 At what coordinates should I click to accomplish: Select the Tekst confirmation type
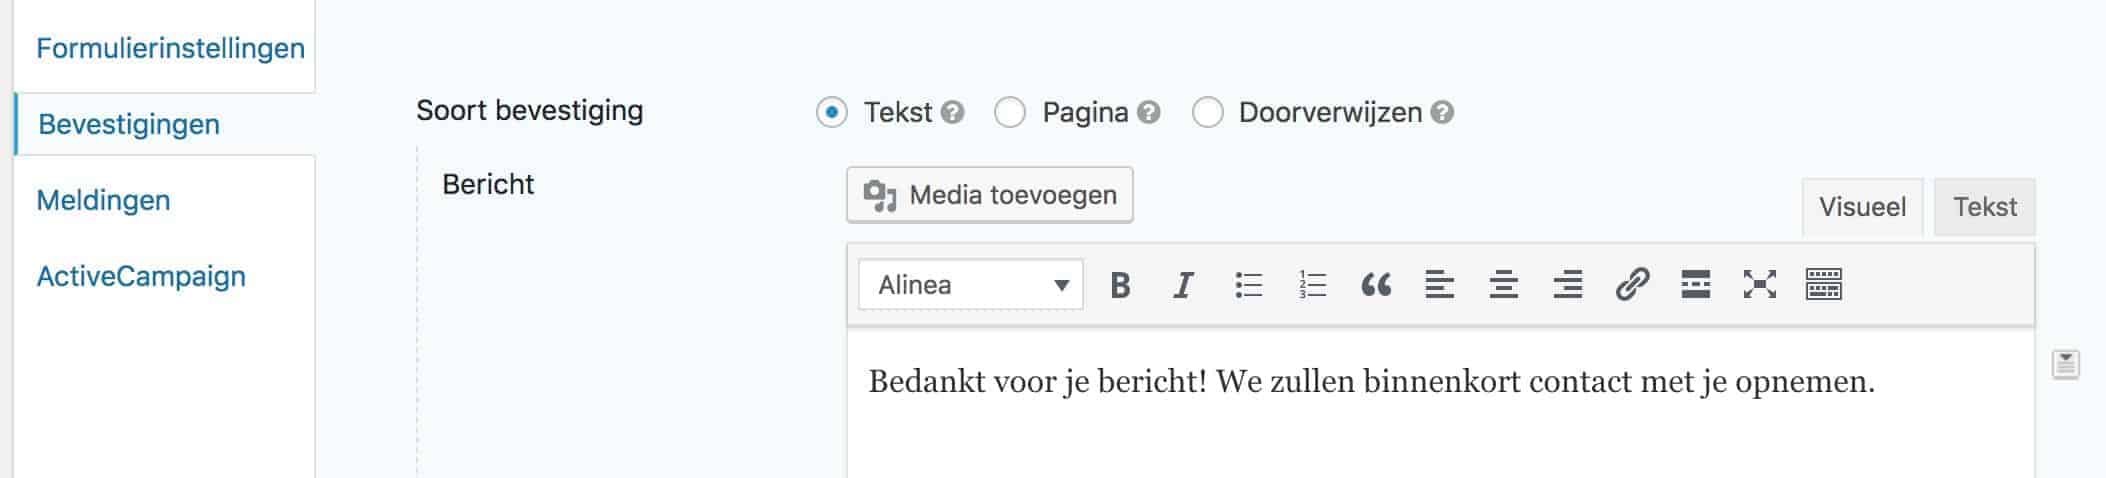coord(832,112)
